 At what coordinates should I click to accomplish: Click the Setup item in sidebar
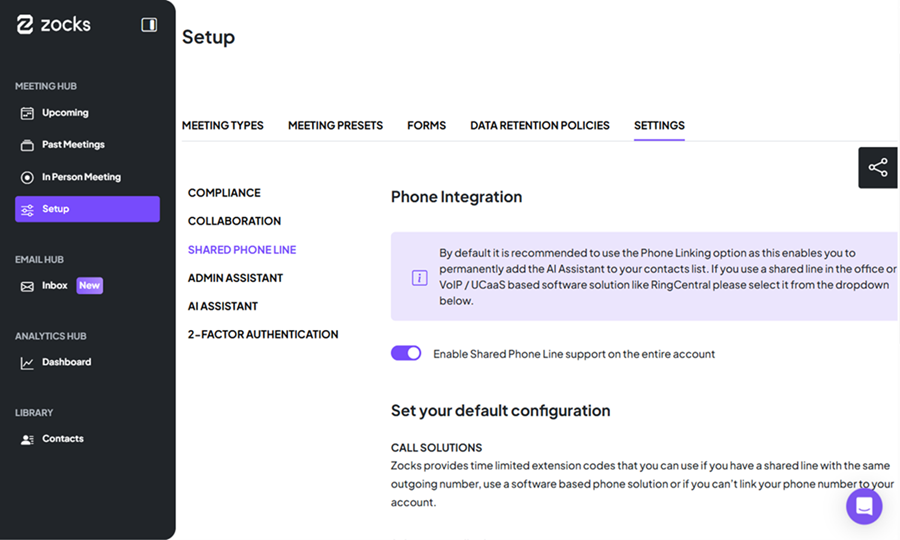pyautogui.click(x=87, y=209)
